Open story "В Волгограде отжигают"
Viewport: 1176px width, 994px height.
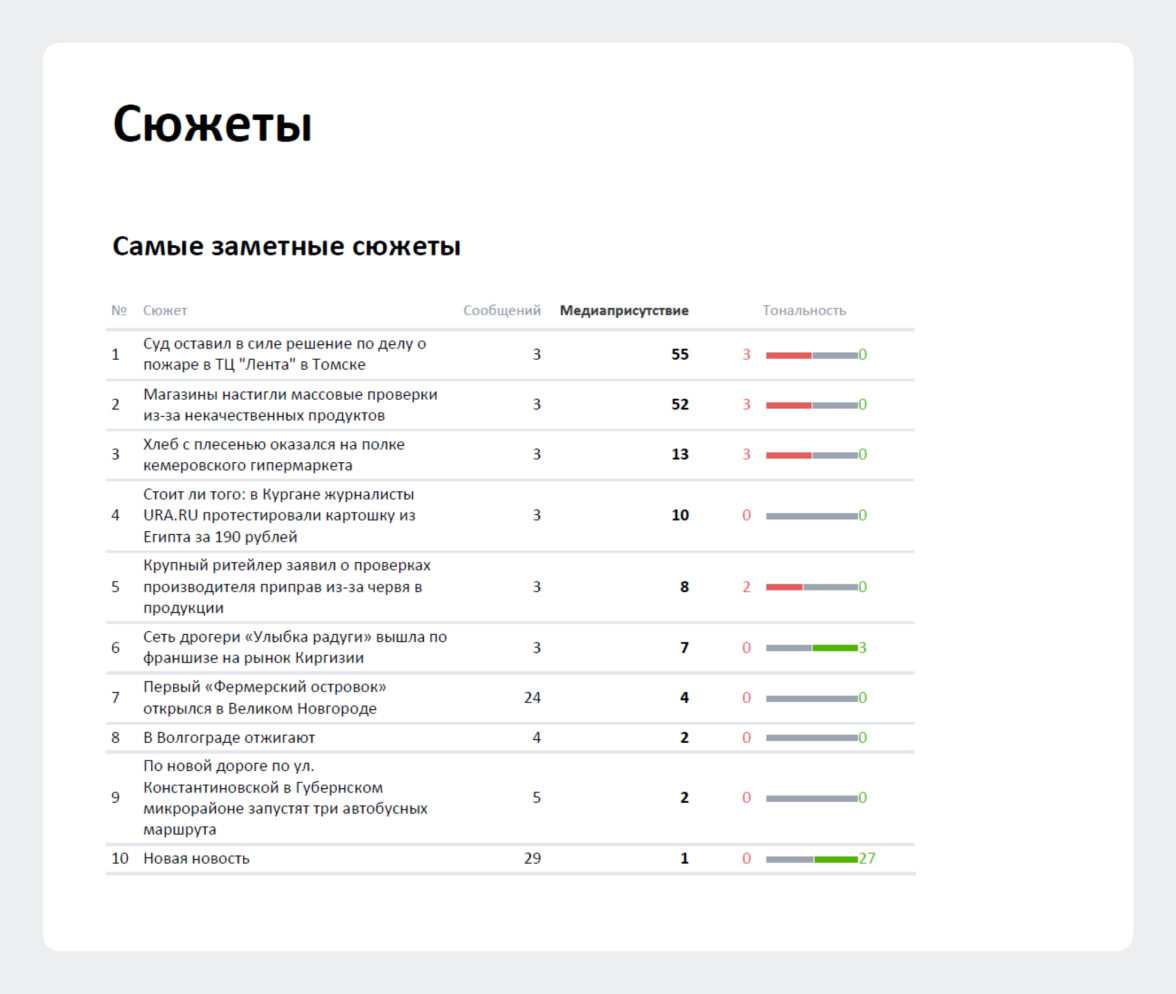(229, 738)
